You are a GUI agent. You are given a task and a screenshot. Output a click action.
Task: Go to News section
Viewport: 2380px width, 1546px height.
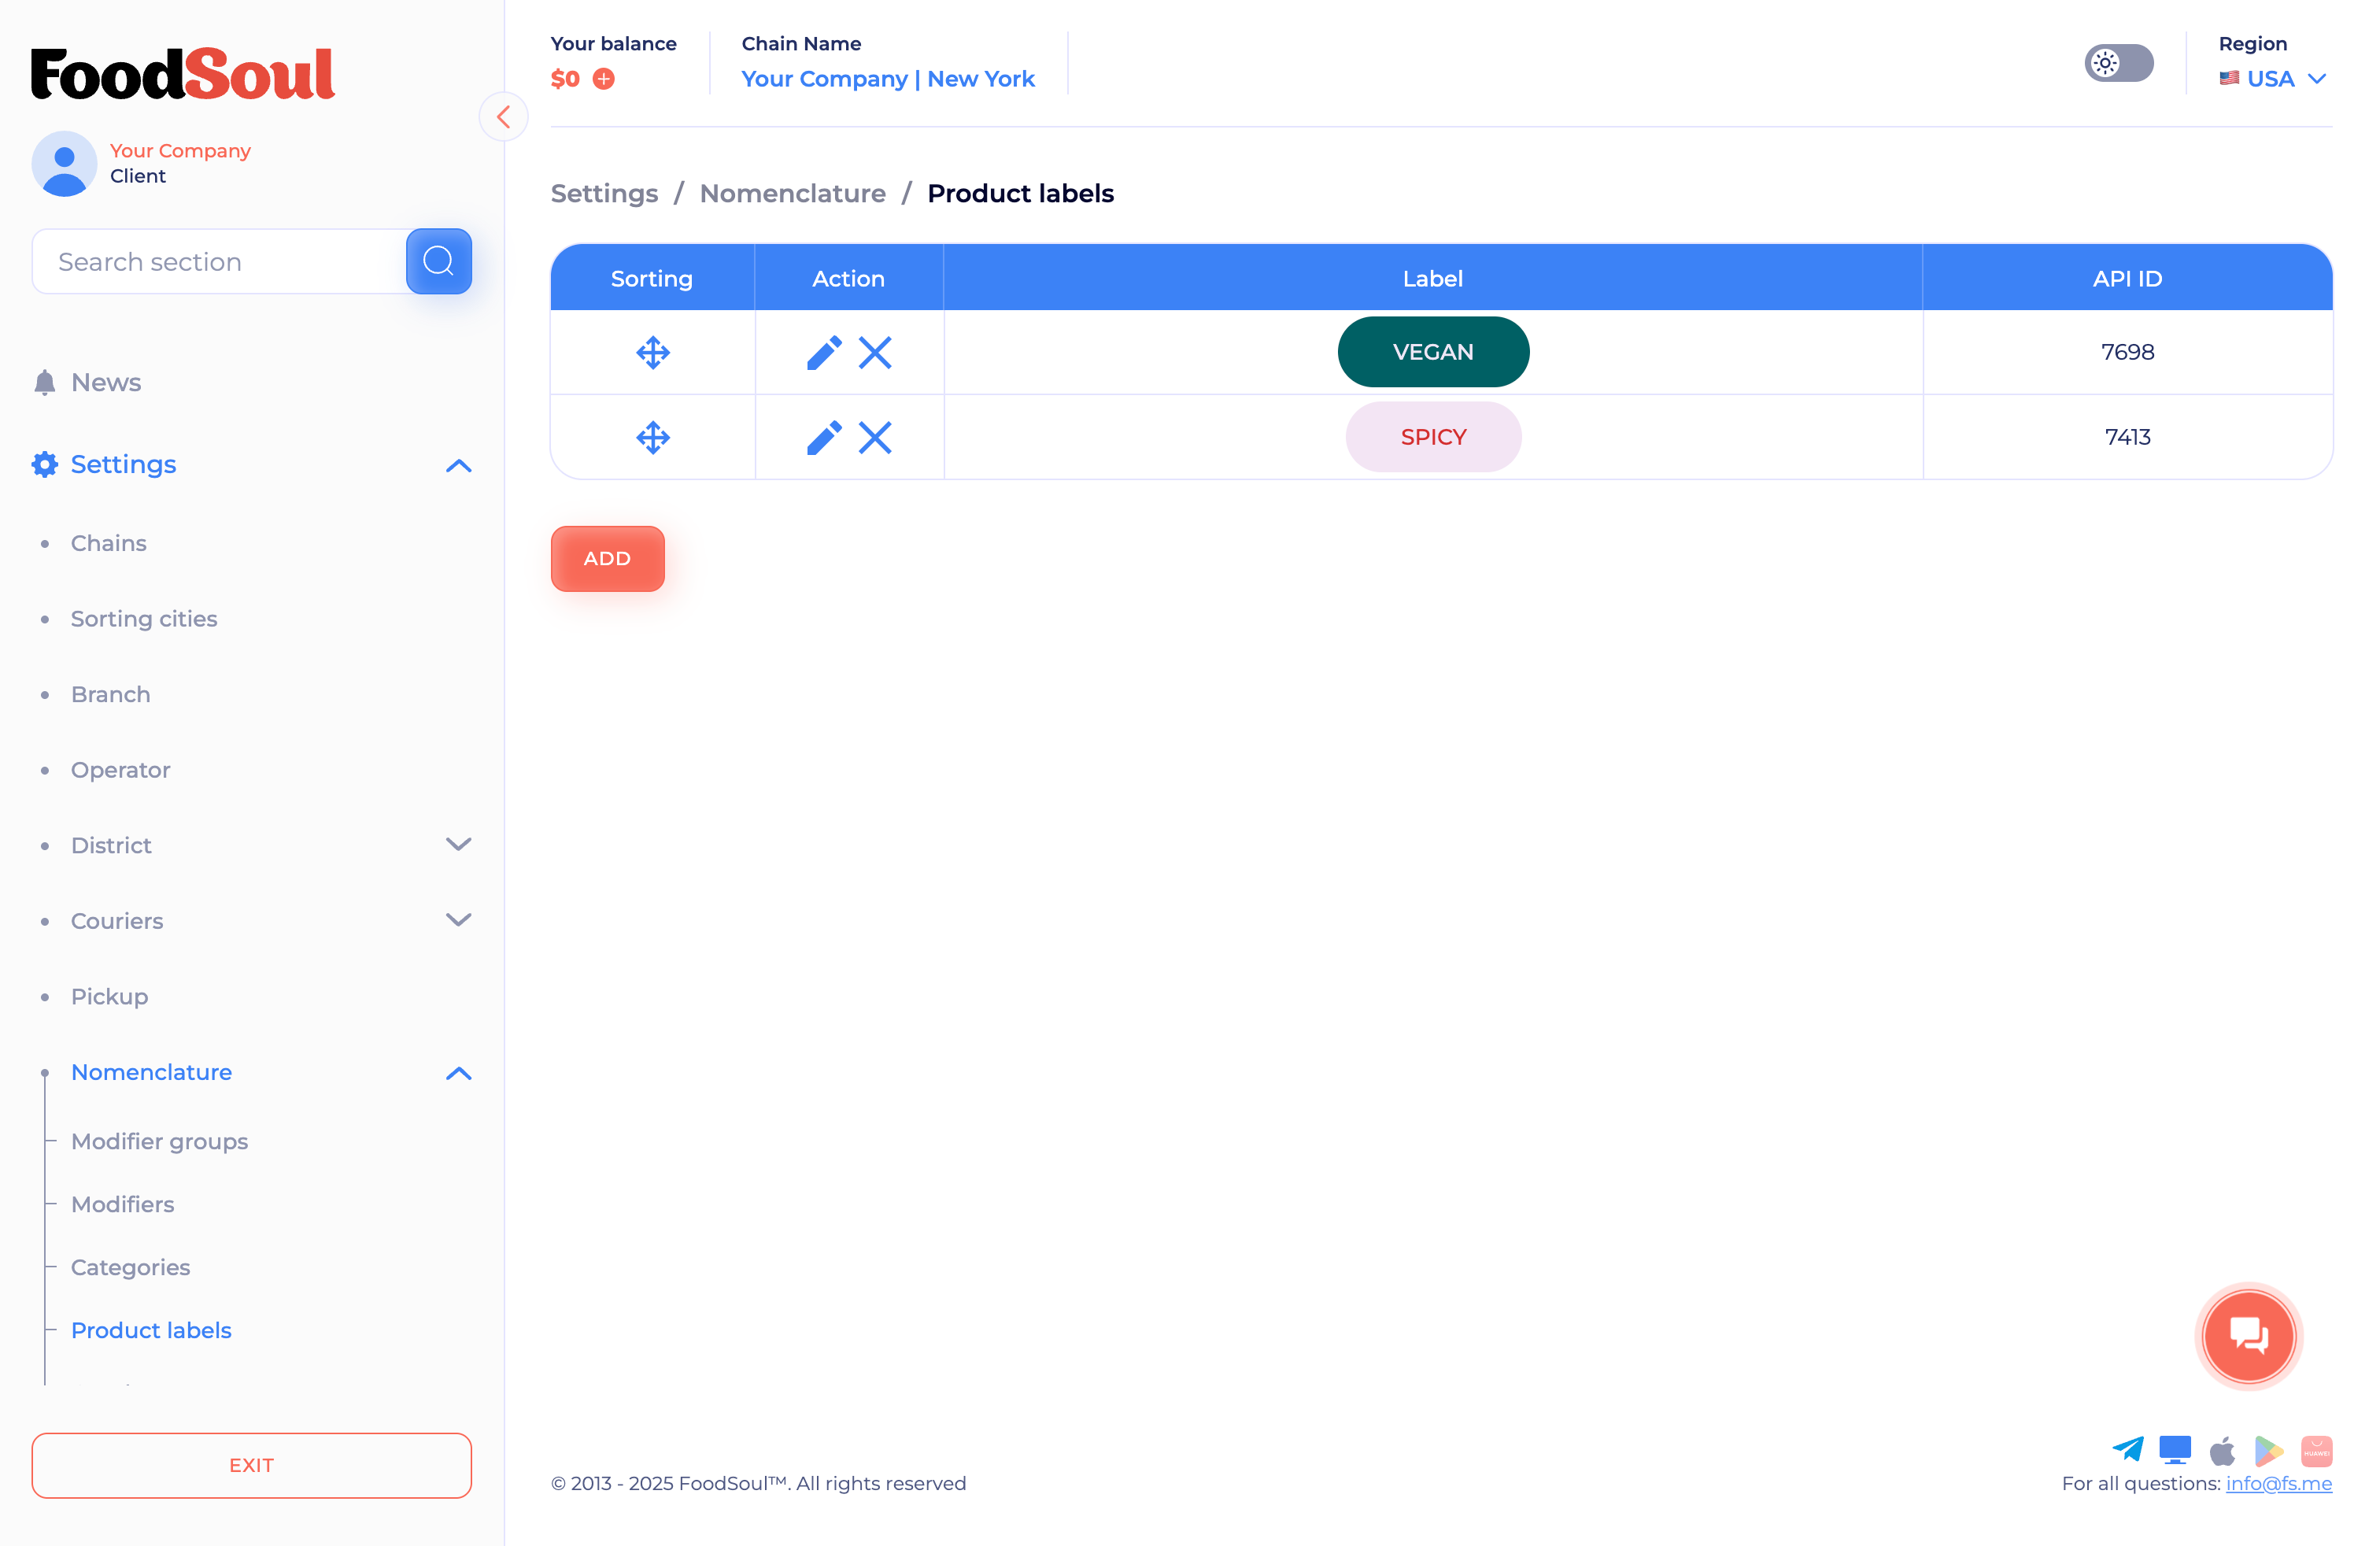[105, 382]
